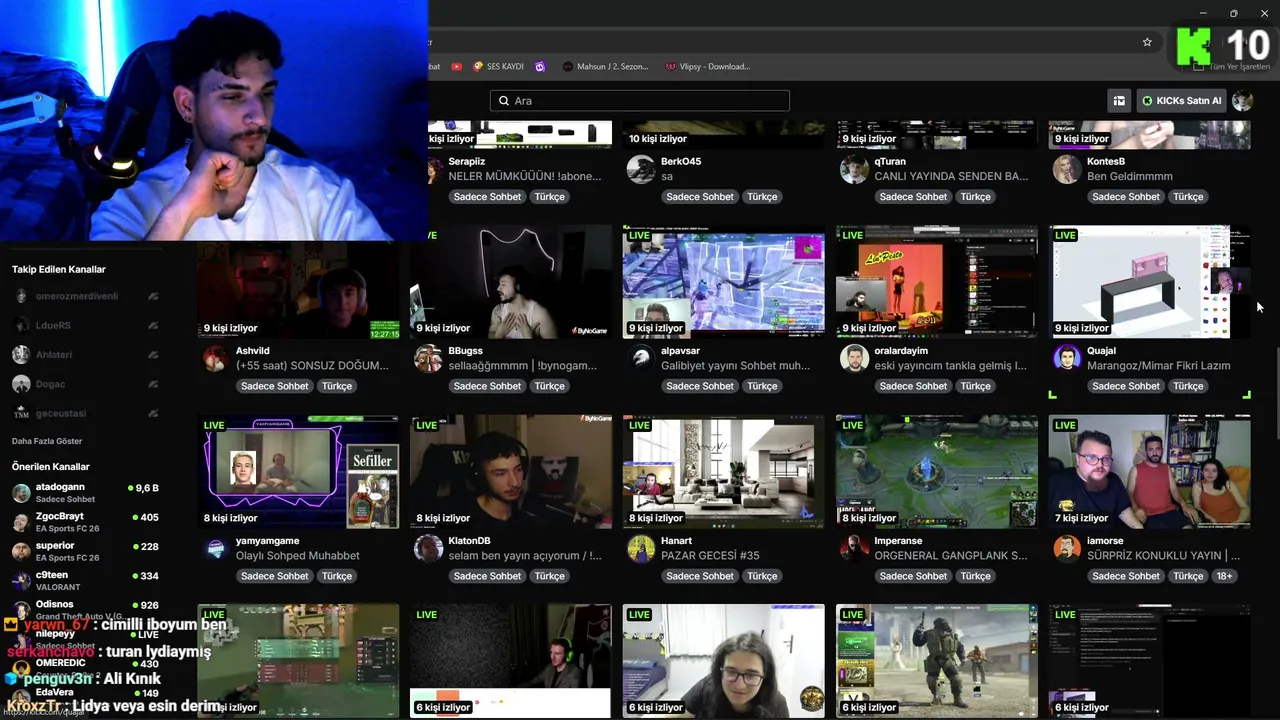Bookmark this page with the star icon
Screen dimensions: 1280x720
(x=1147, y=42)
